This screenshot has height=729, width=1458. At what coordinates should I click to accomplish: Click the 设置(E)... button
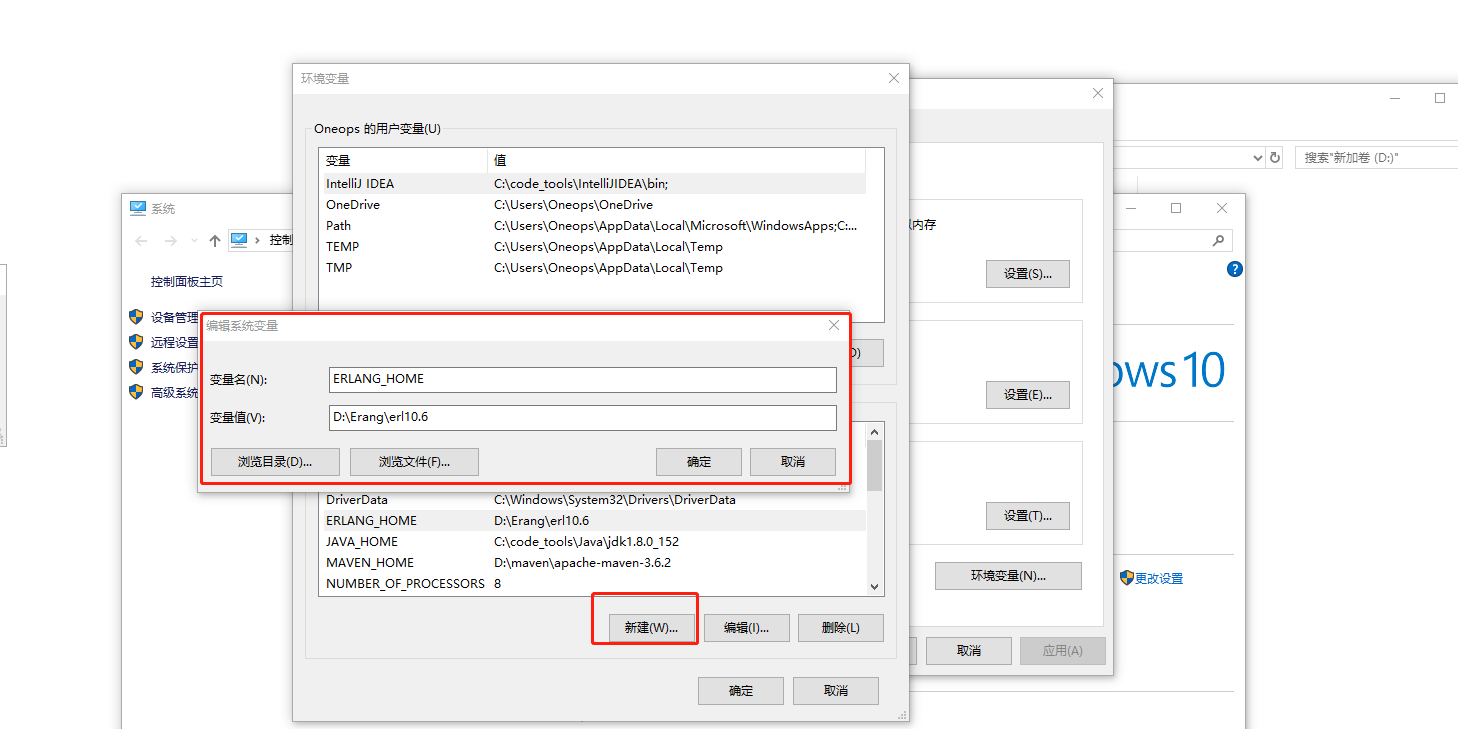1027,395
